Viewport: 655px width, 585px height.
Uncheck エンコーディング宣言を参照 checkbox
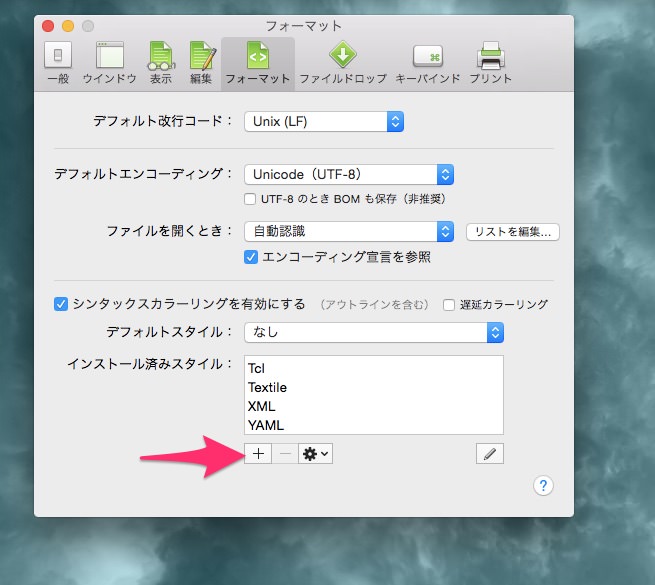click(x=251, y=257)
